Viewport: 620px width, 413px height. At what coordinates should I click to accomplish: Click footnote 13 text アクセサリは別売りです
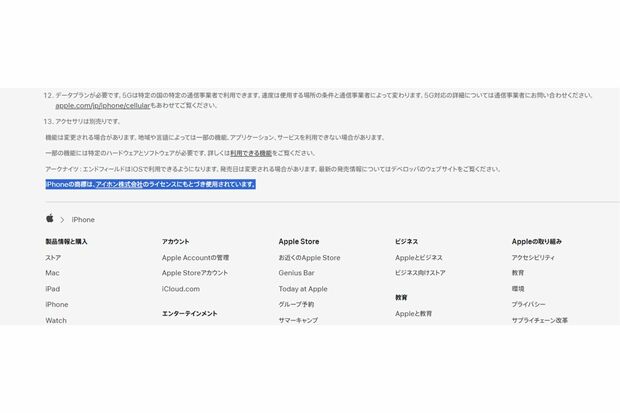coord(88,121)
